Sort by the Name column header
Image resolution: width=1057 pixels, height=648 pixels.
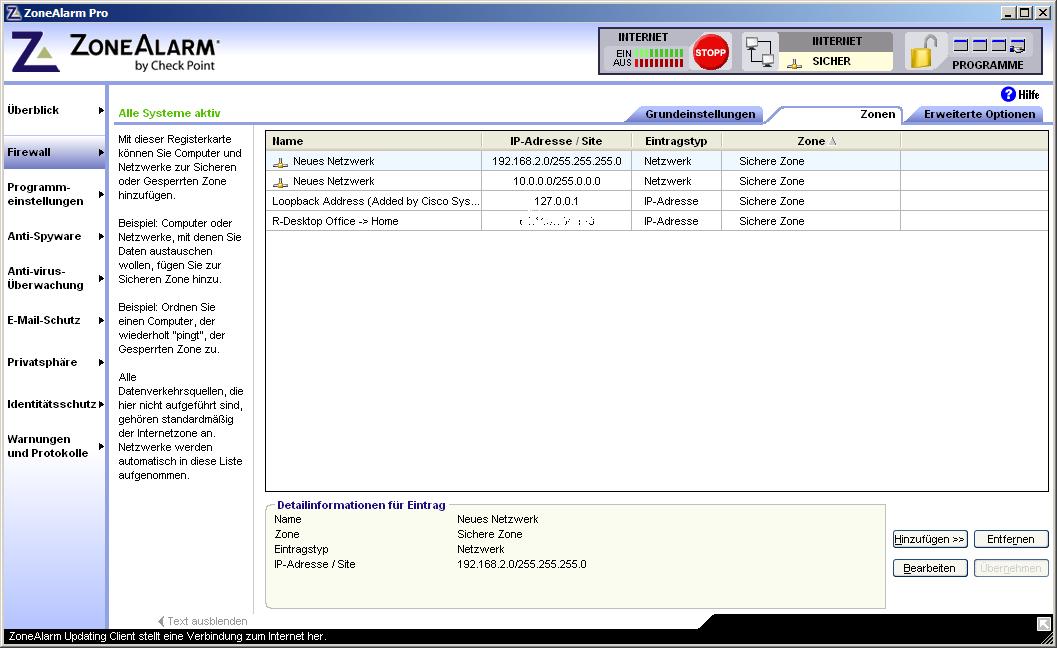[374, 141]
